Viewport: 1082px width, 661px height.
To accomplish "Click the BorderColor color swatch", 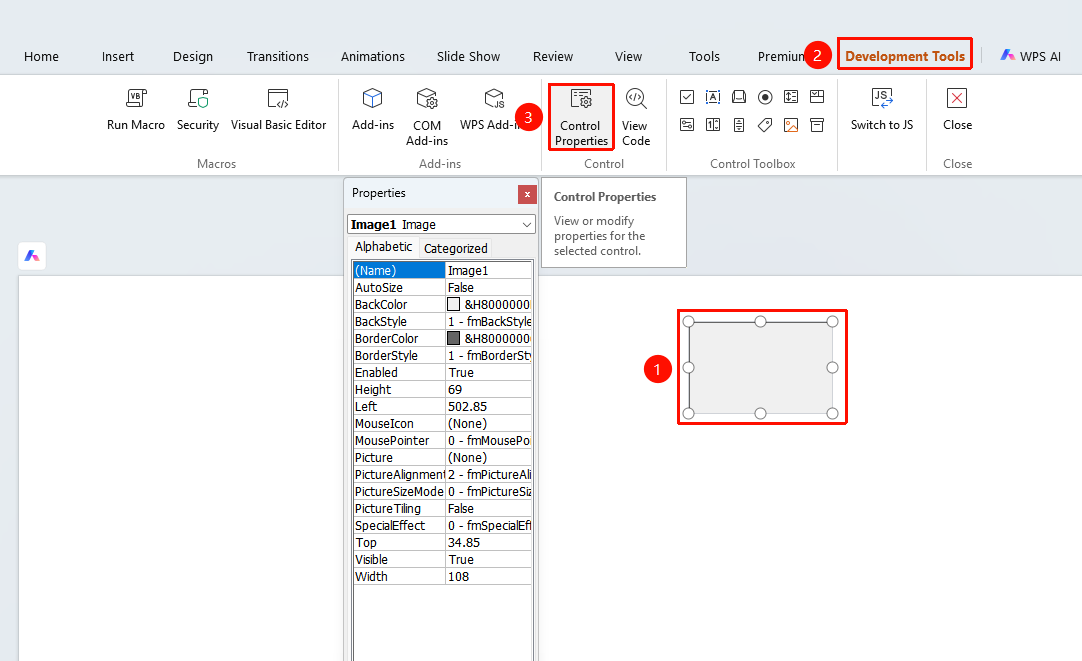I will click(x=453, y=338).
